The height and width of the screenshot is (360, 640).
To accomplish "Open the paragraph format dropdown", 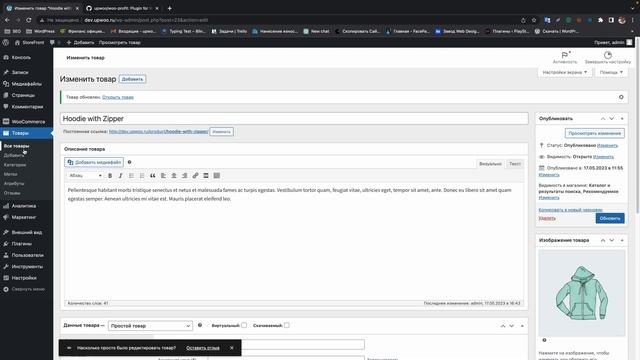I will coord(85,176).
